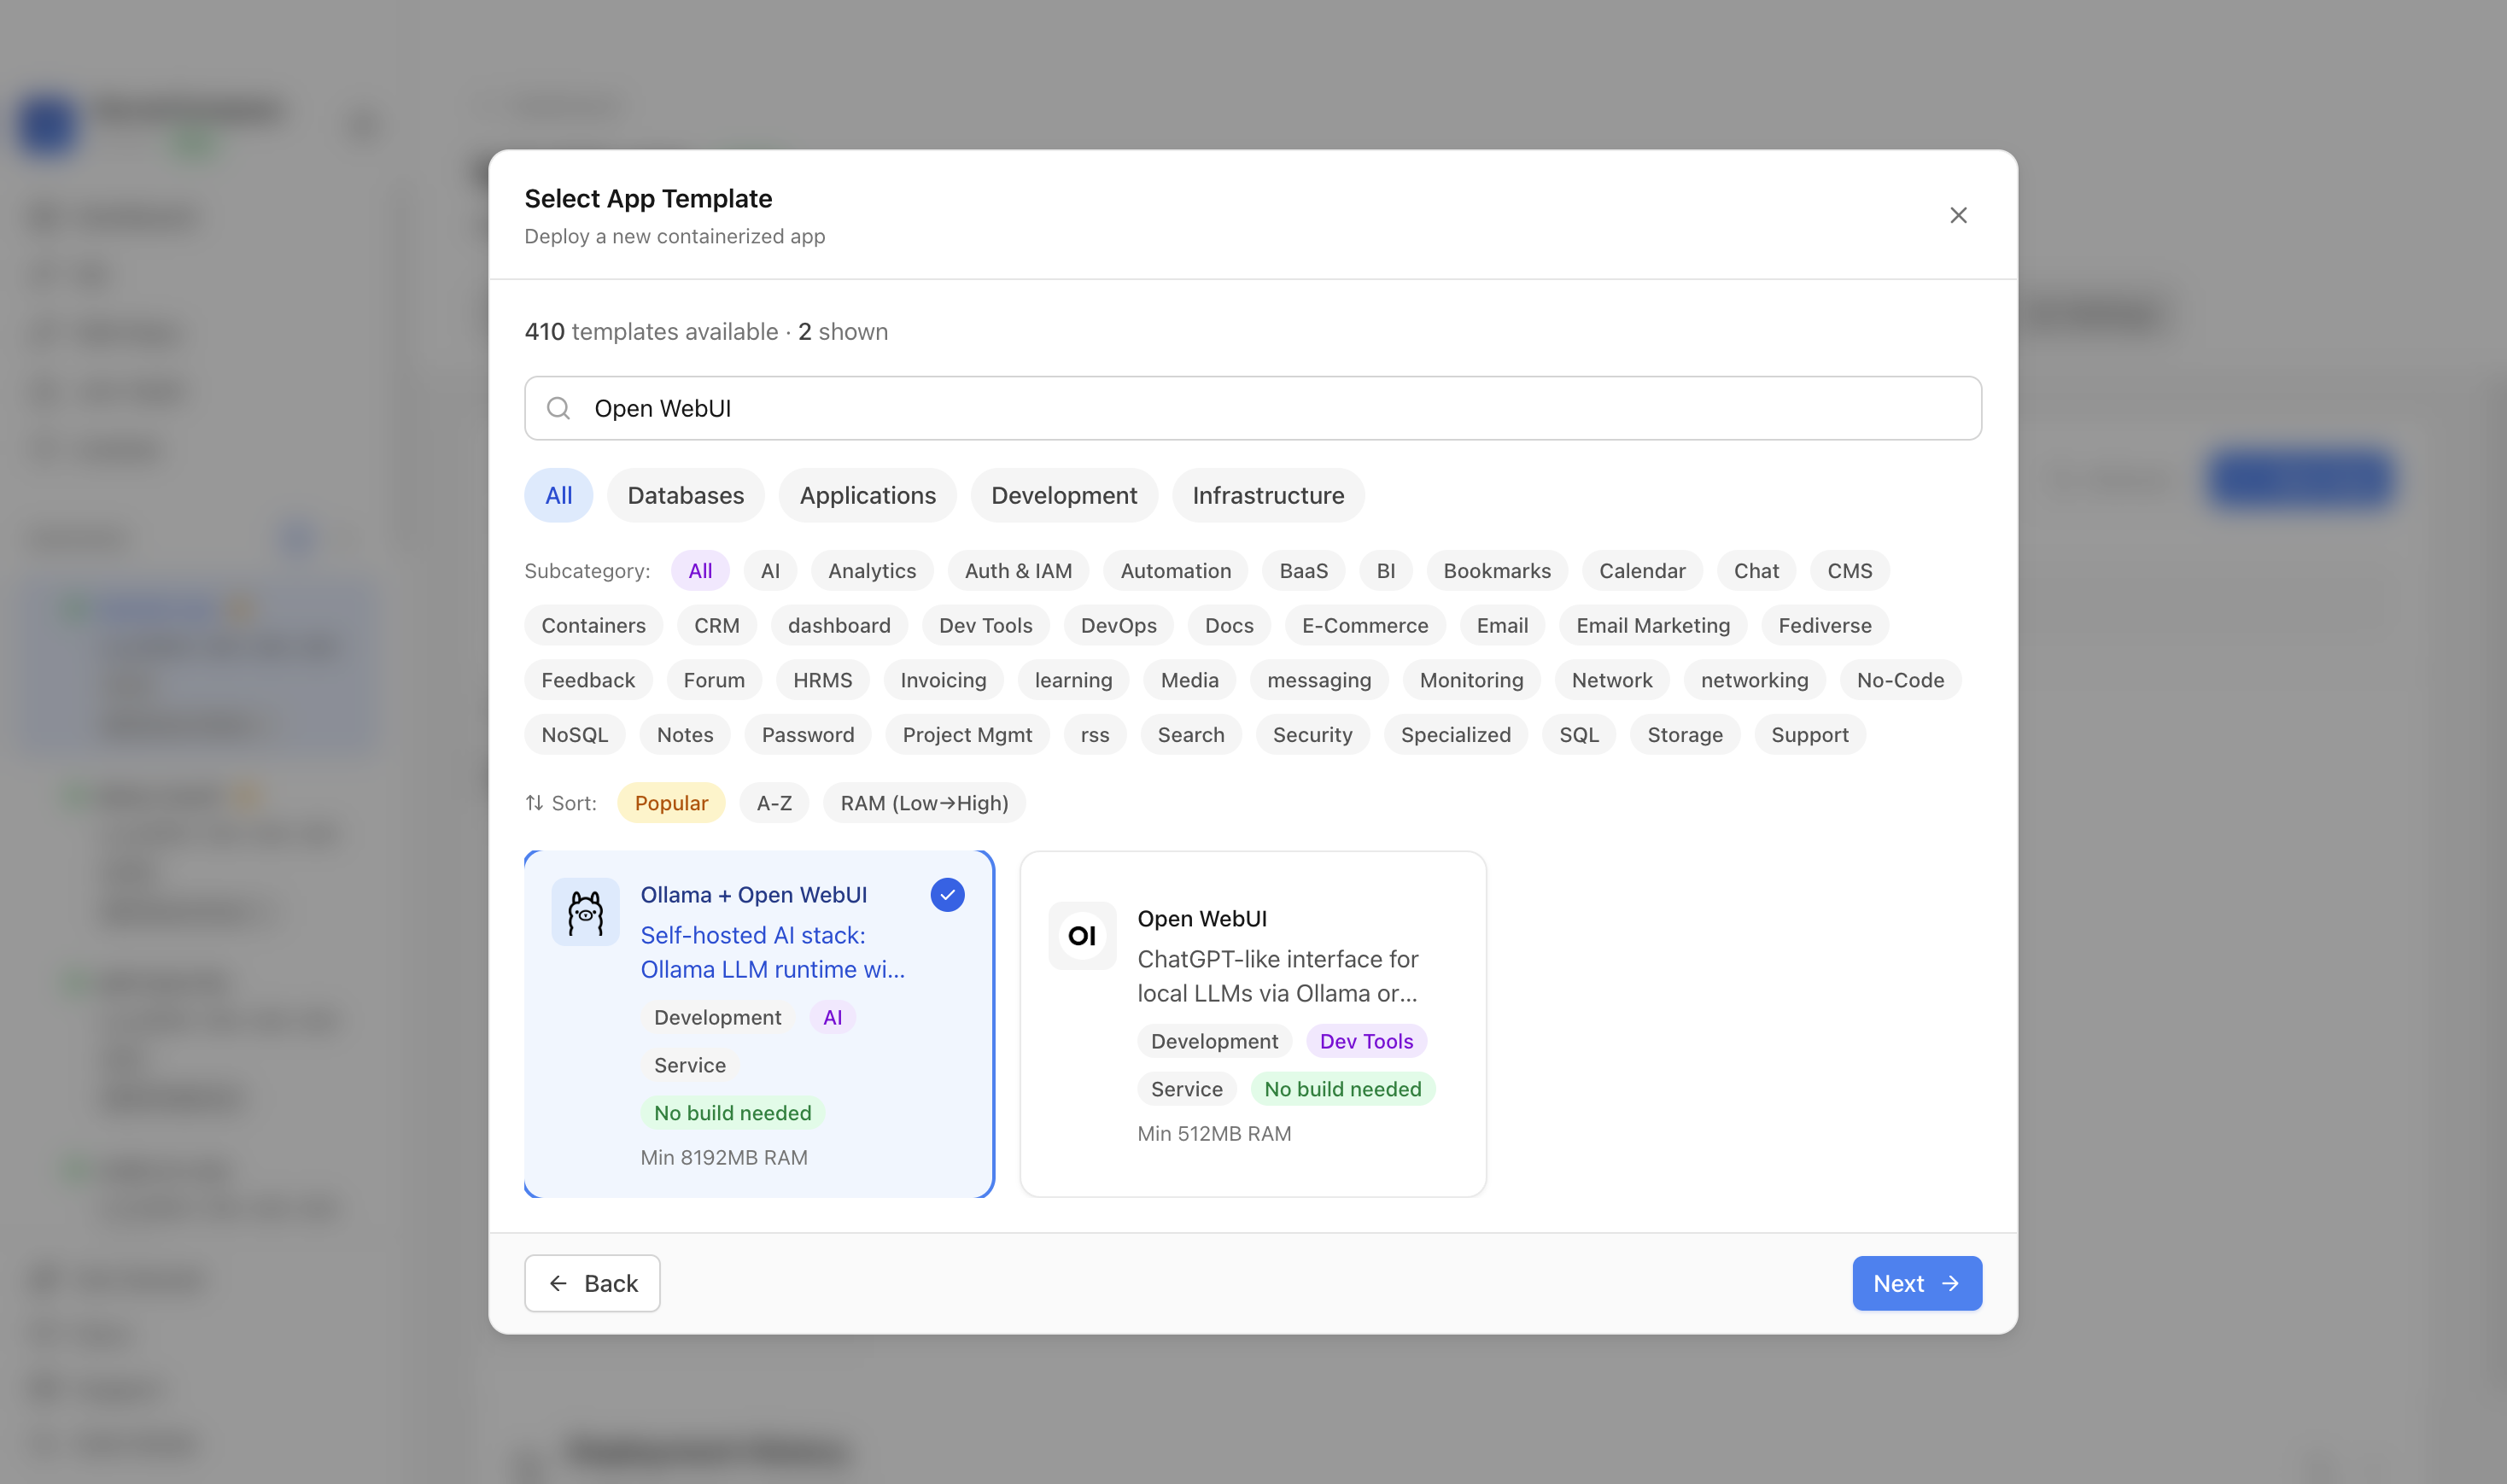Filter by CMS subcategory
2507x1484 pixels.
point(1850,571)
